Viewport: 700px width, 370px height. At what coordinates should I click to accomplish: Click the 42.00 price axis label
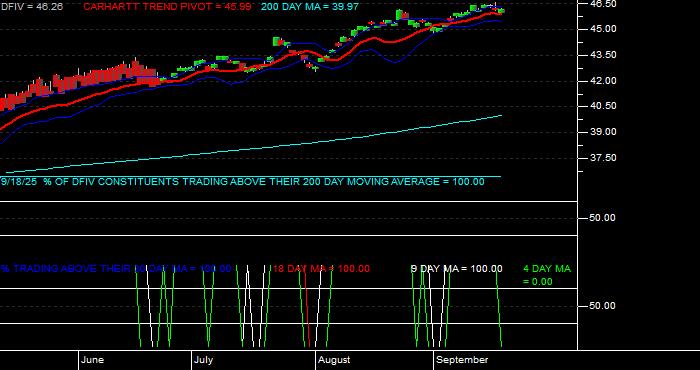[604, 81]
